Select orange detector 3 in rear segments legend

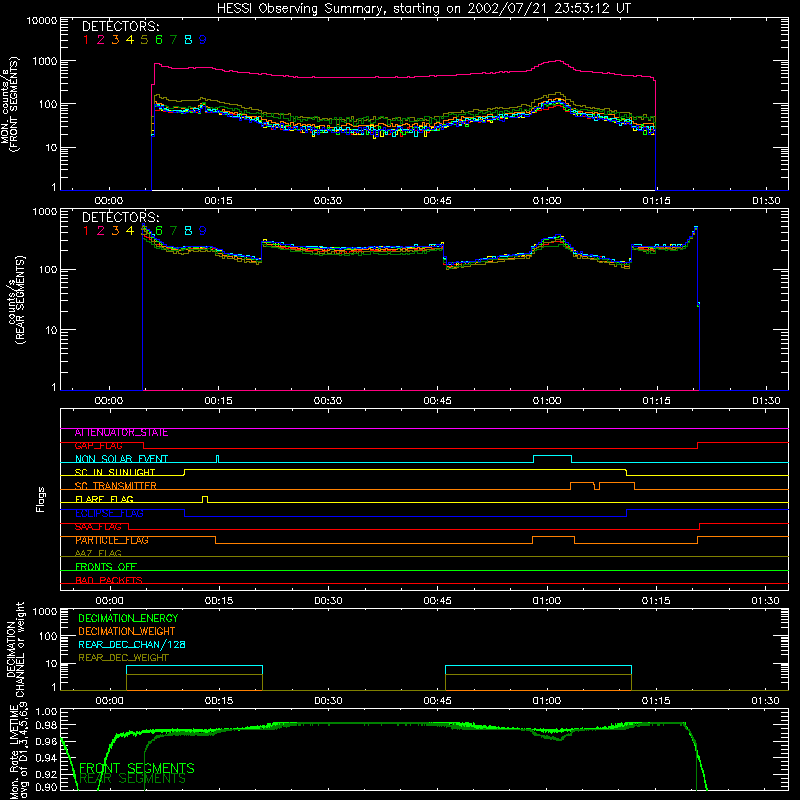tap(115, 231)
